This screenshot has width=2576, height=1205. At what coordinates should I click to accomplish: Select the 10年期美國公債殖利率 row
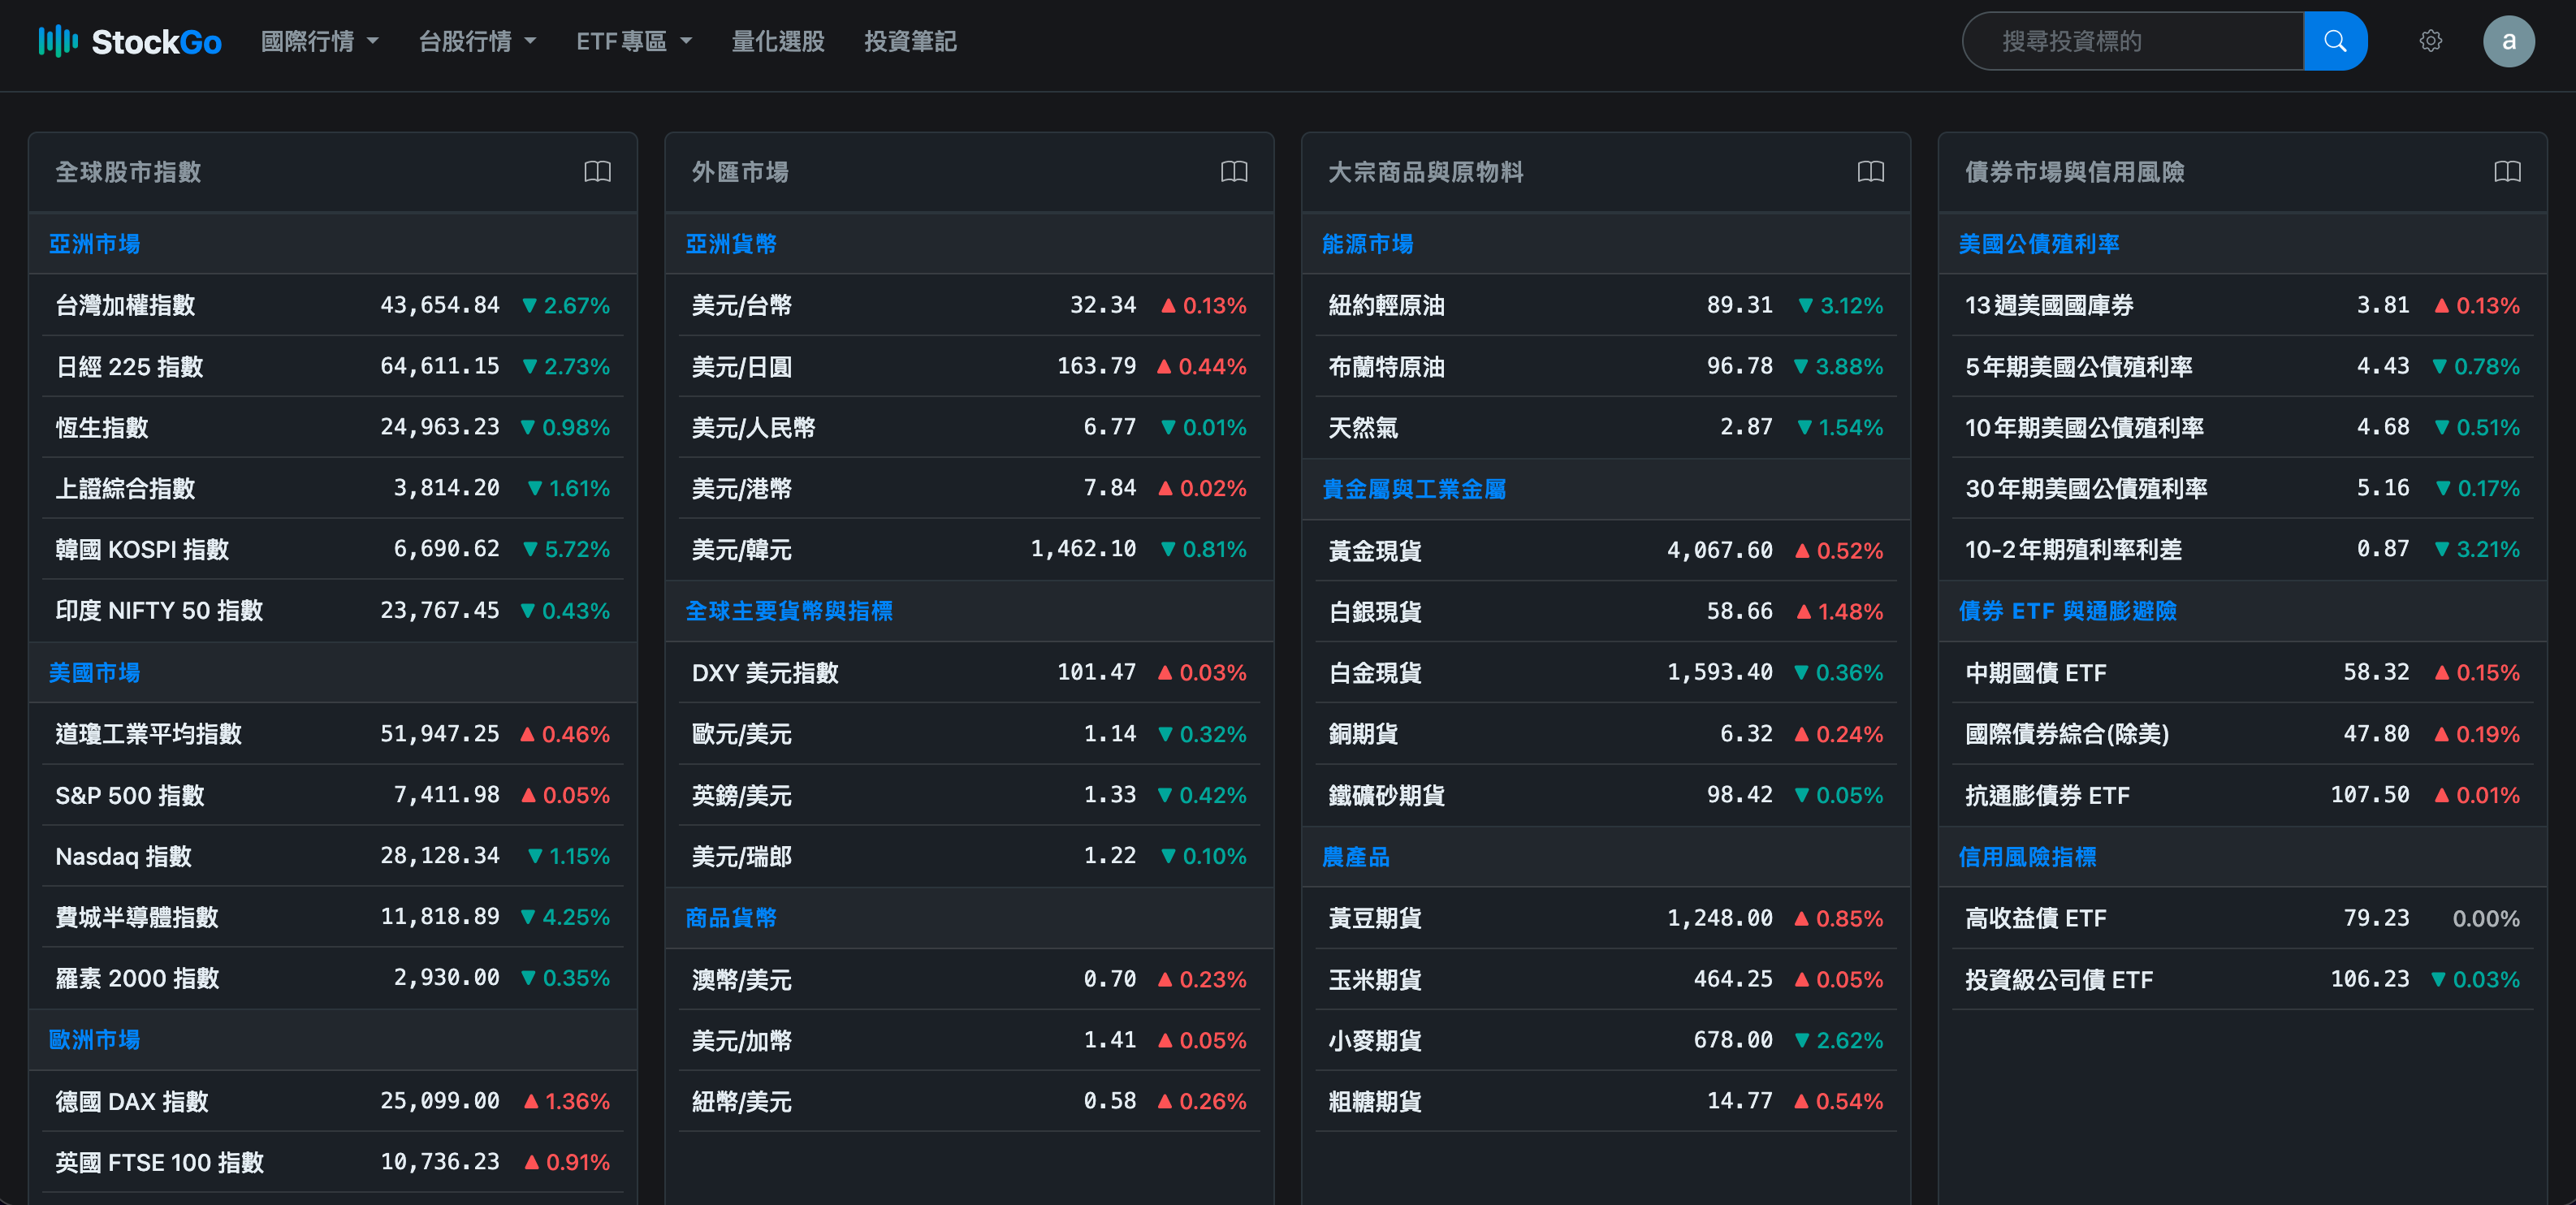[2243, 427]
